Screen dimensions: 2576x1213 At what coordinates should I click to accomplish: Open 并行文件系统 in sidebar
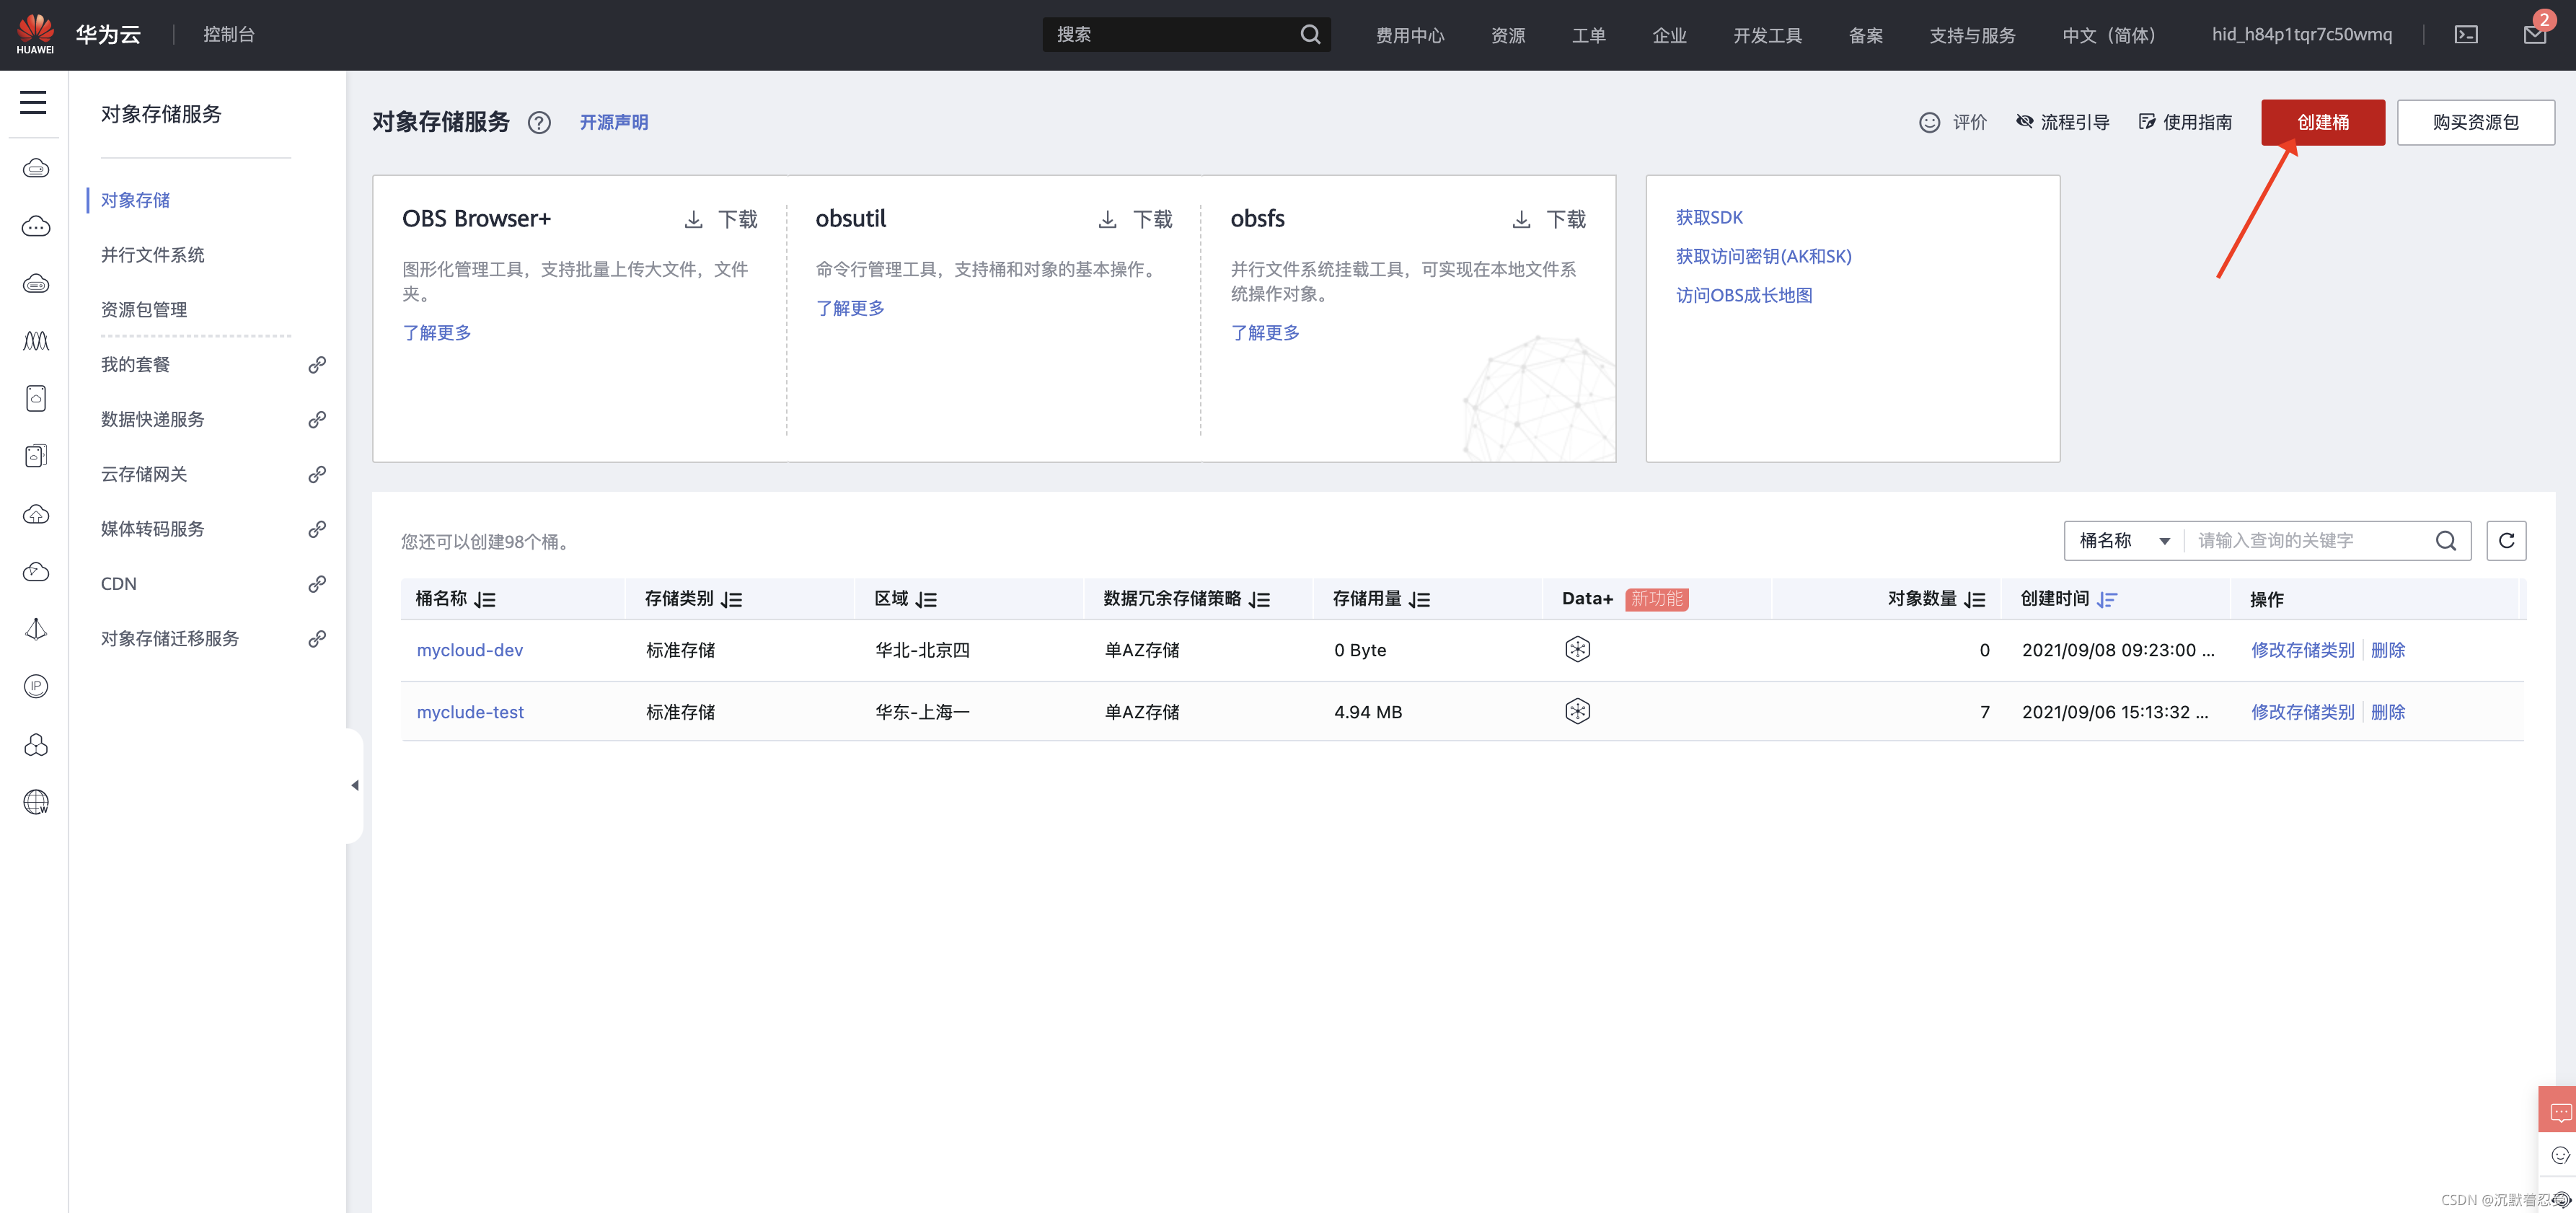click(152, 255)
